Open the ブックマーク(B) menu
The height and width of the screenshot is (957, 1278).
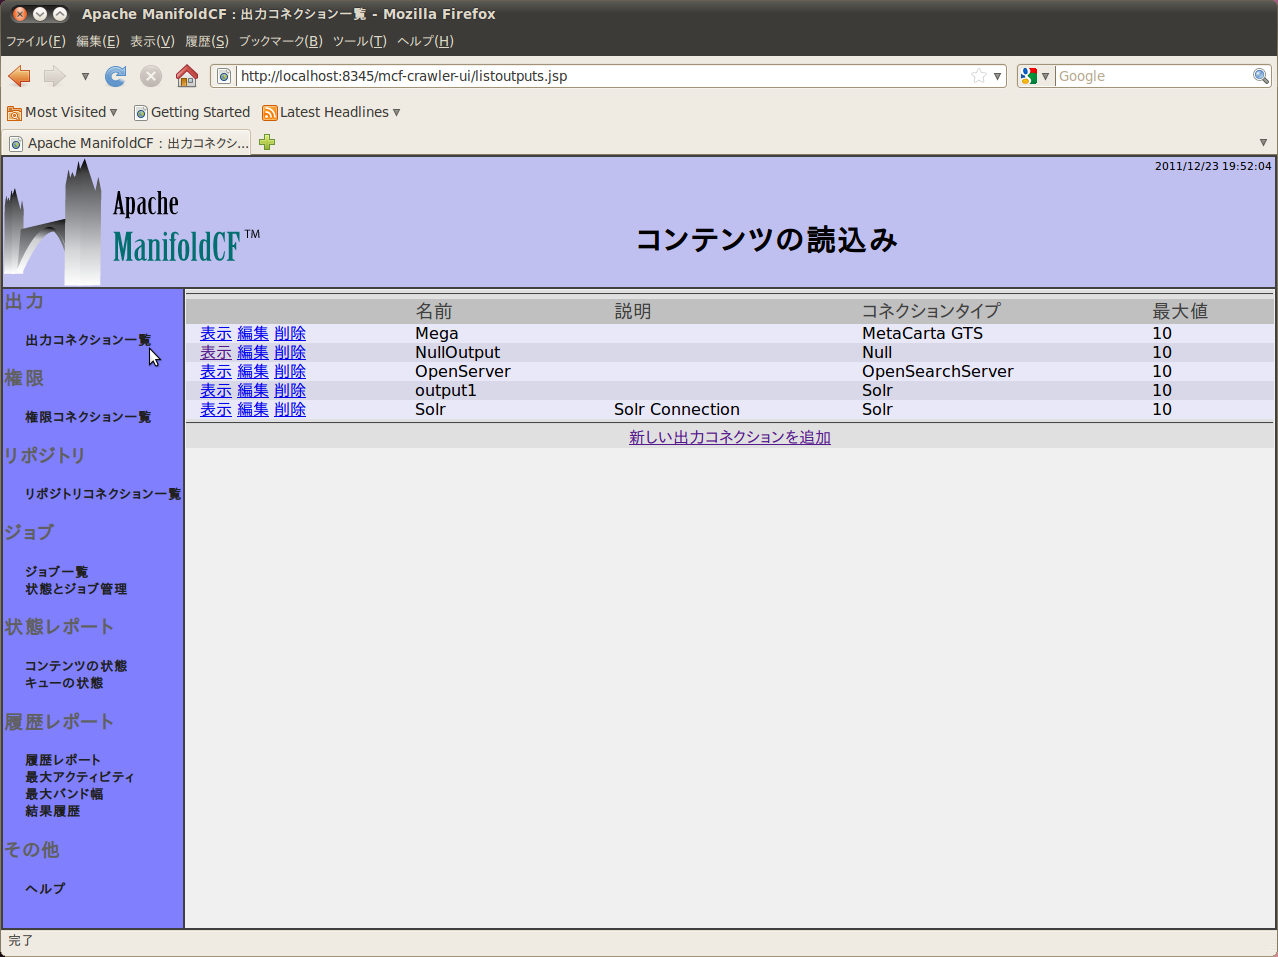280,41
